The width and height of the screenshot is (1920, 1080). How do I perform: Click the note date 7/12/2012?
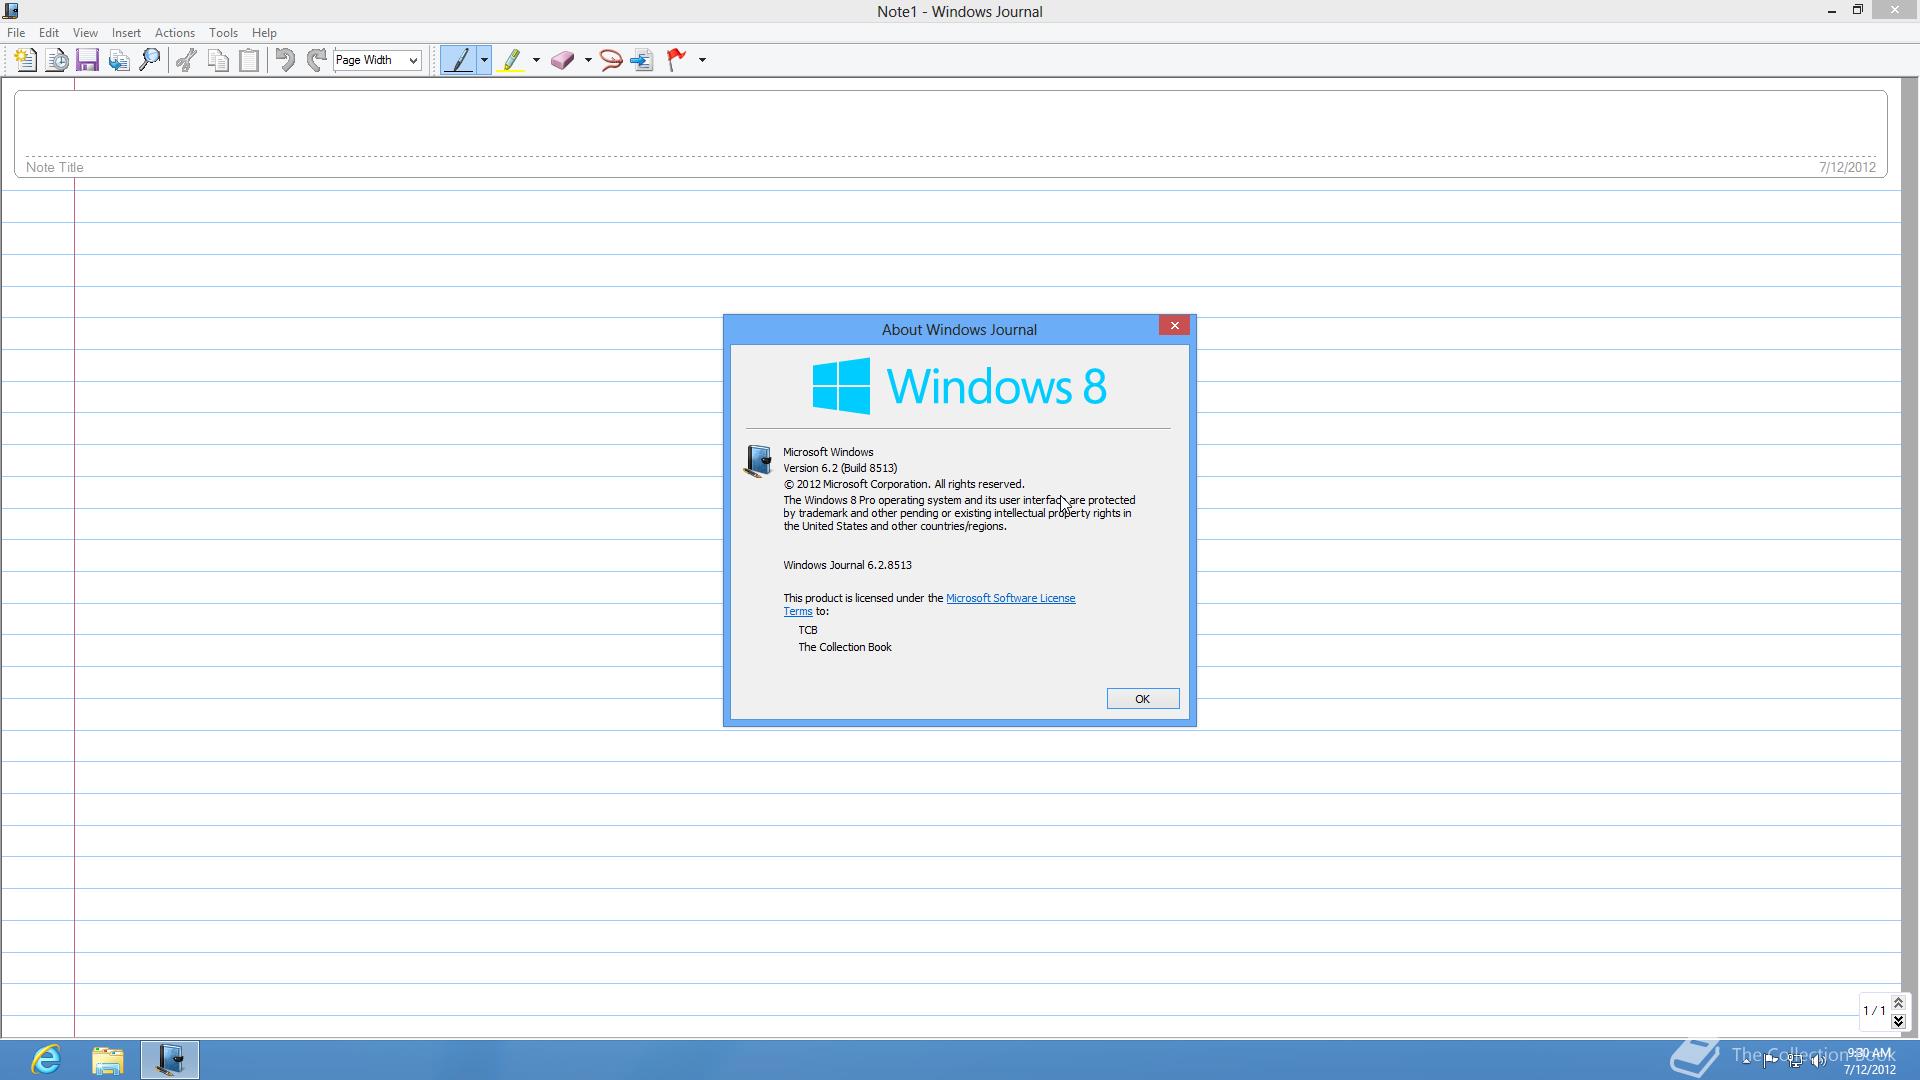1847,167
